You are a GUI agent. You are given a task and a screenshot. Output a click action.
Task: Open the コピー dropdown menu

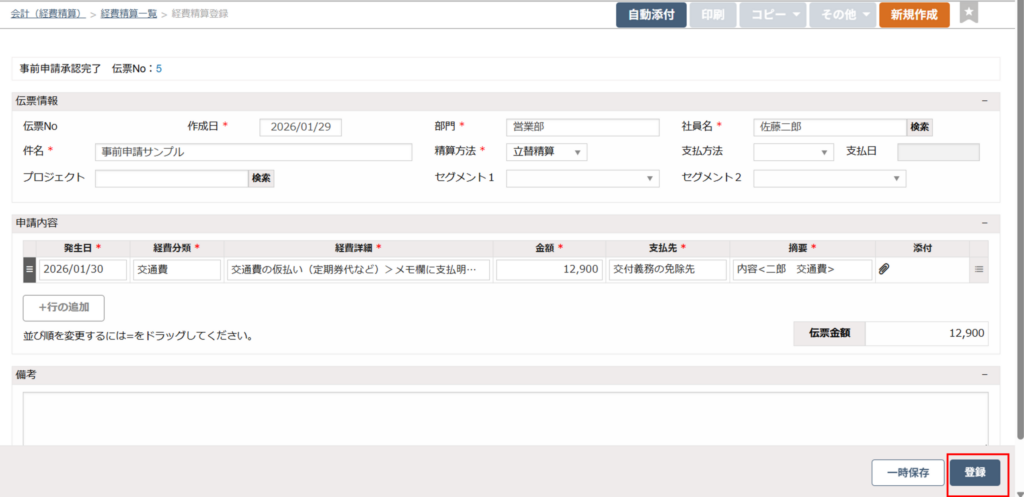pos(773,15)
